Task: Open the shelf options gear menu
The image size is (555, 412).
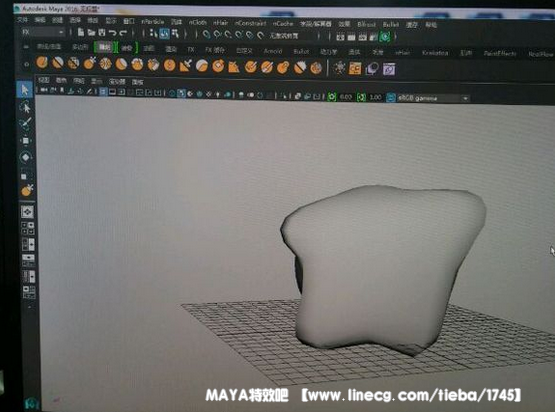Action: click(27, 65)
